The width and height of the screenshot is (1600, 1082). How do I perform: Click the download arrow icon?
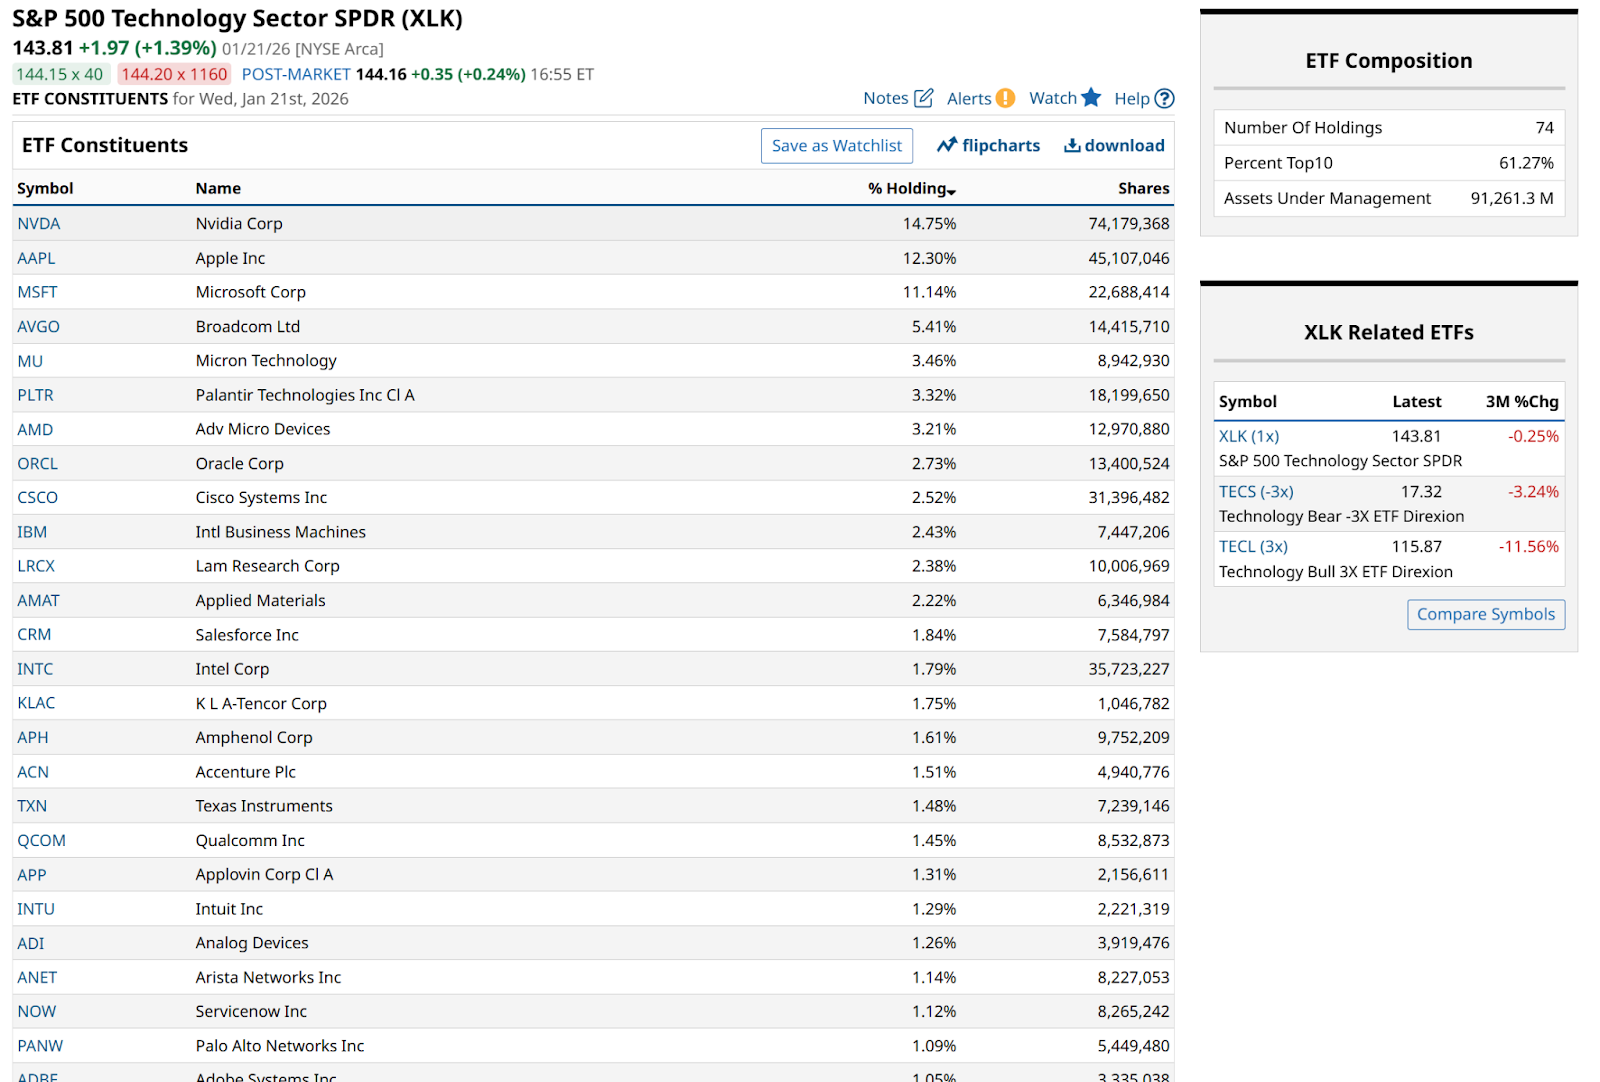1072,146
